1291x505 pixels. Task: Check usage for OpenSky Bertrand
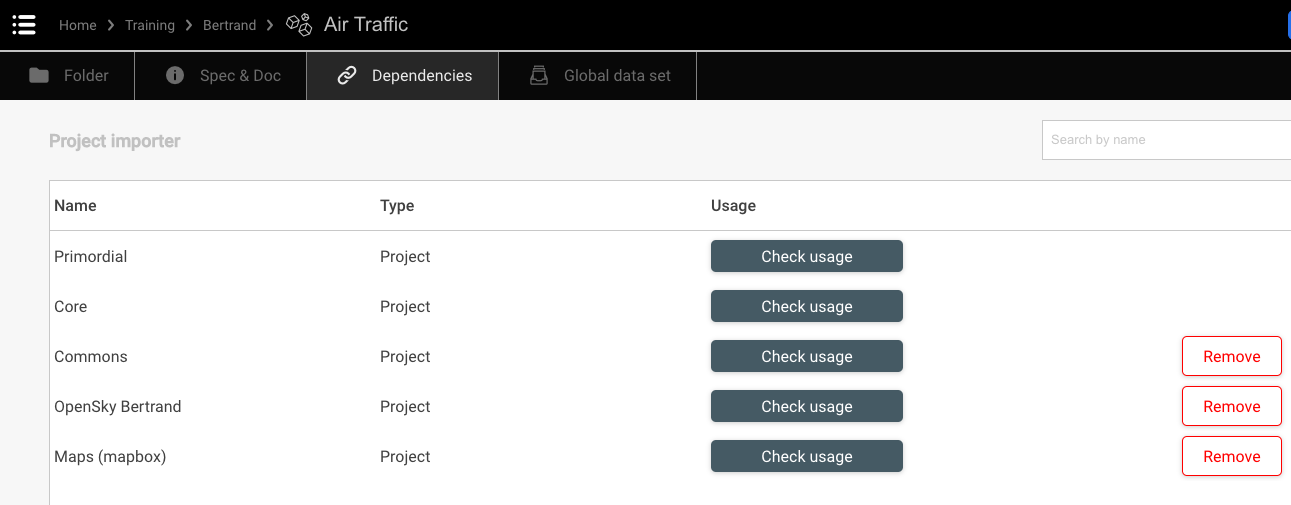pos(806,406)
